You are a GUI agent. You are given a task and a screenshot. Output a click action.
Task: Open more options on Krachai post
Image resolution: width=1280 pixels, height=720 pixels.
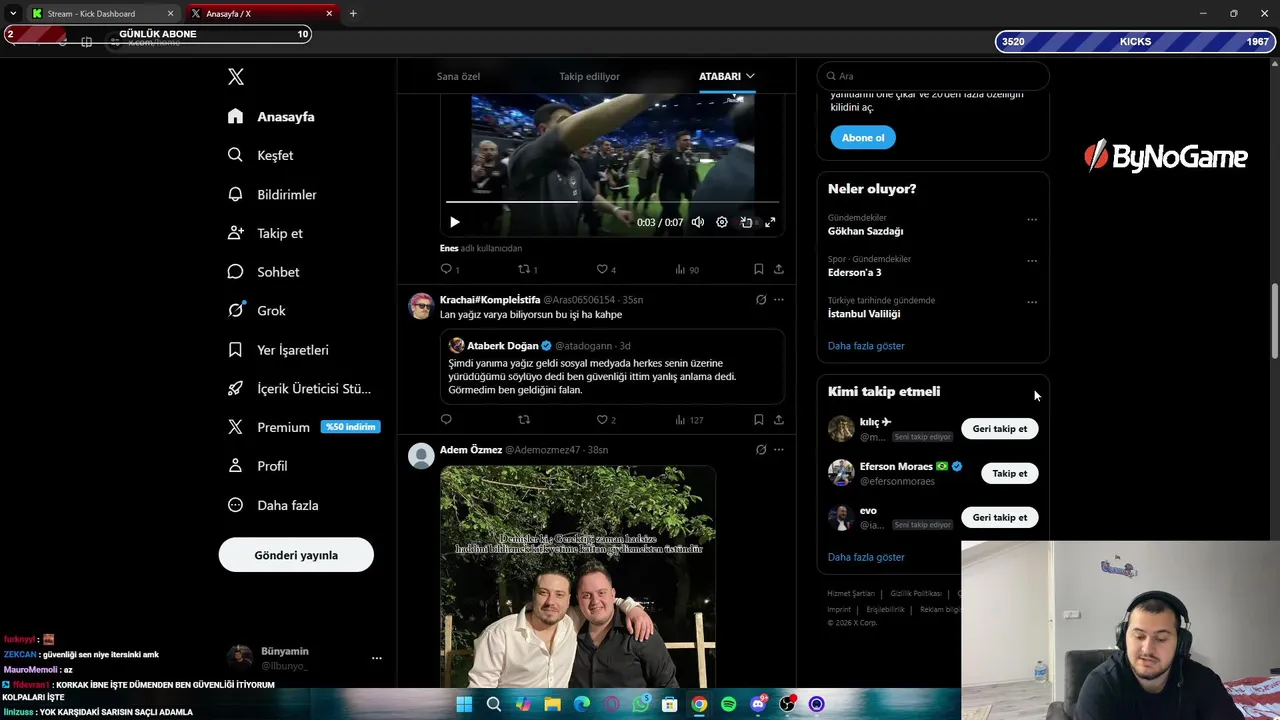pos(779,300)
